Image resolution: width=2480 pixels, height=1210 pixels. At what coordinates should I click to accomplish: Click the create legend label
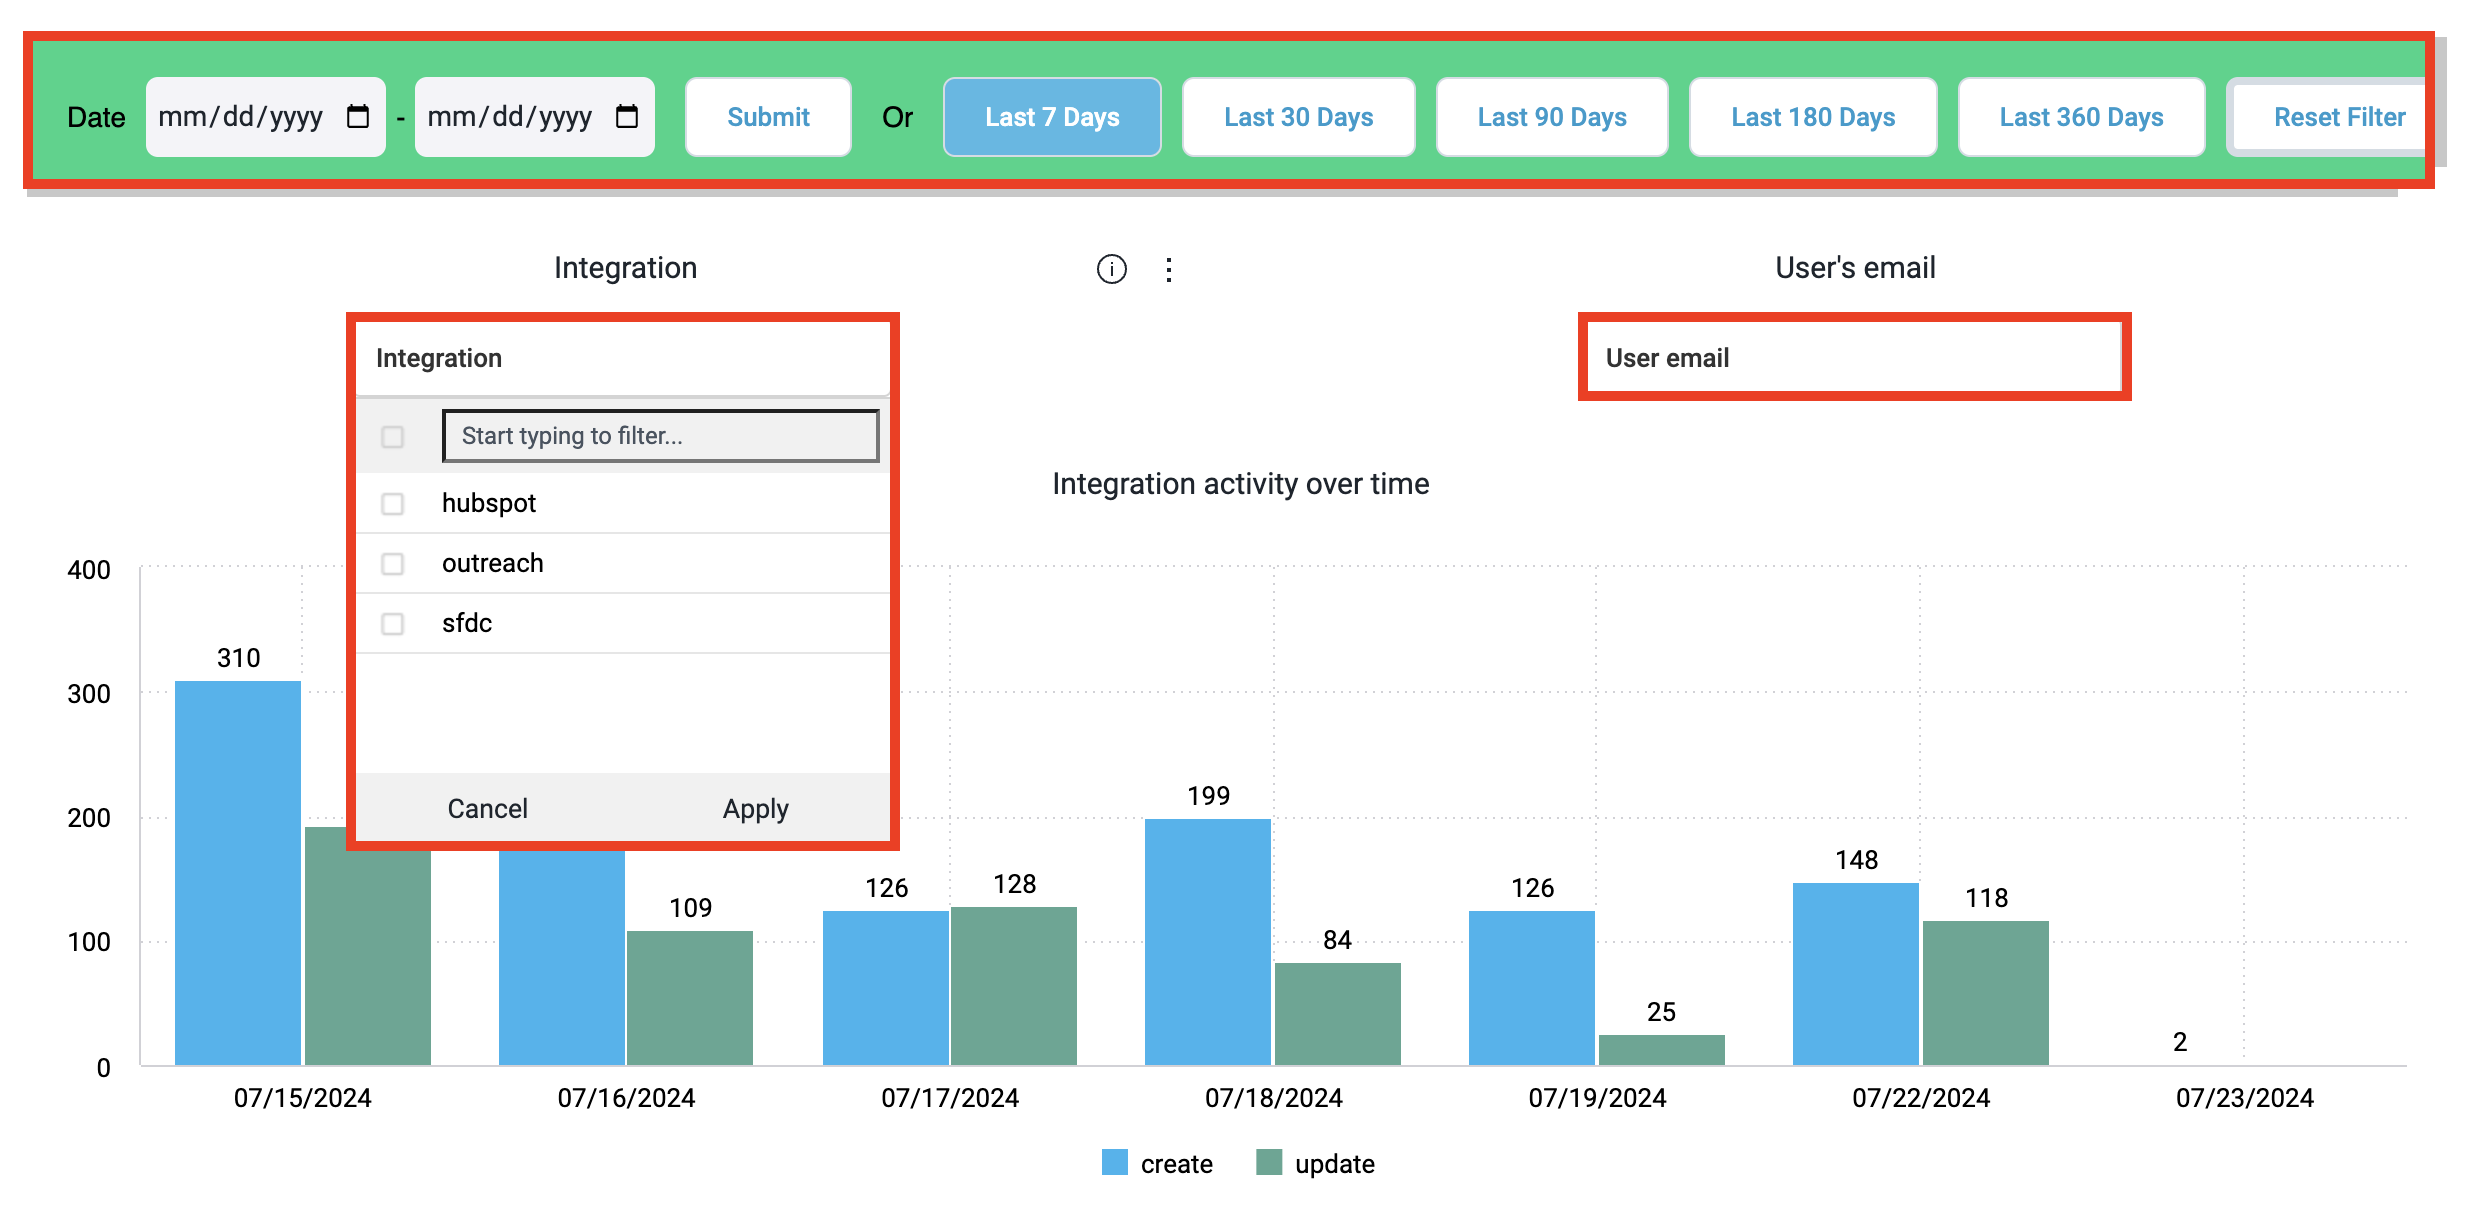coord(1177,1164)
